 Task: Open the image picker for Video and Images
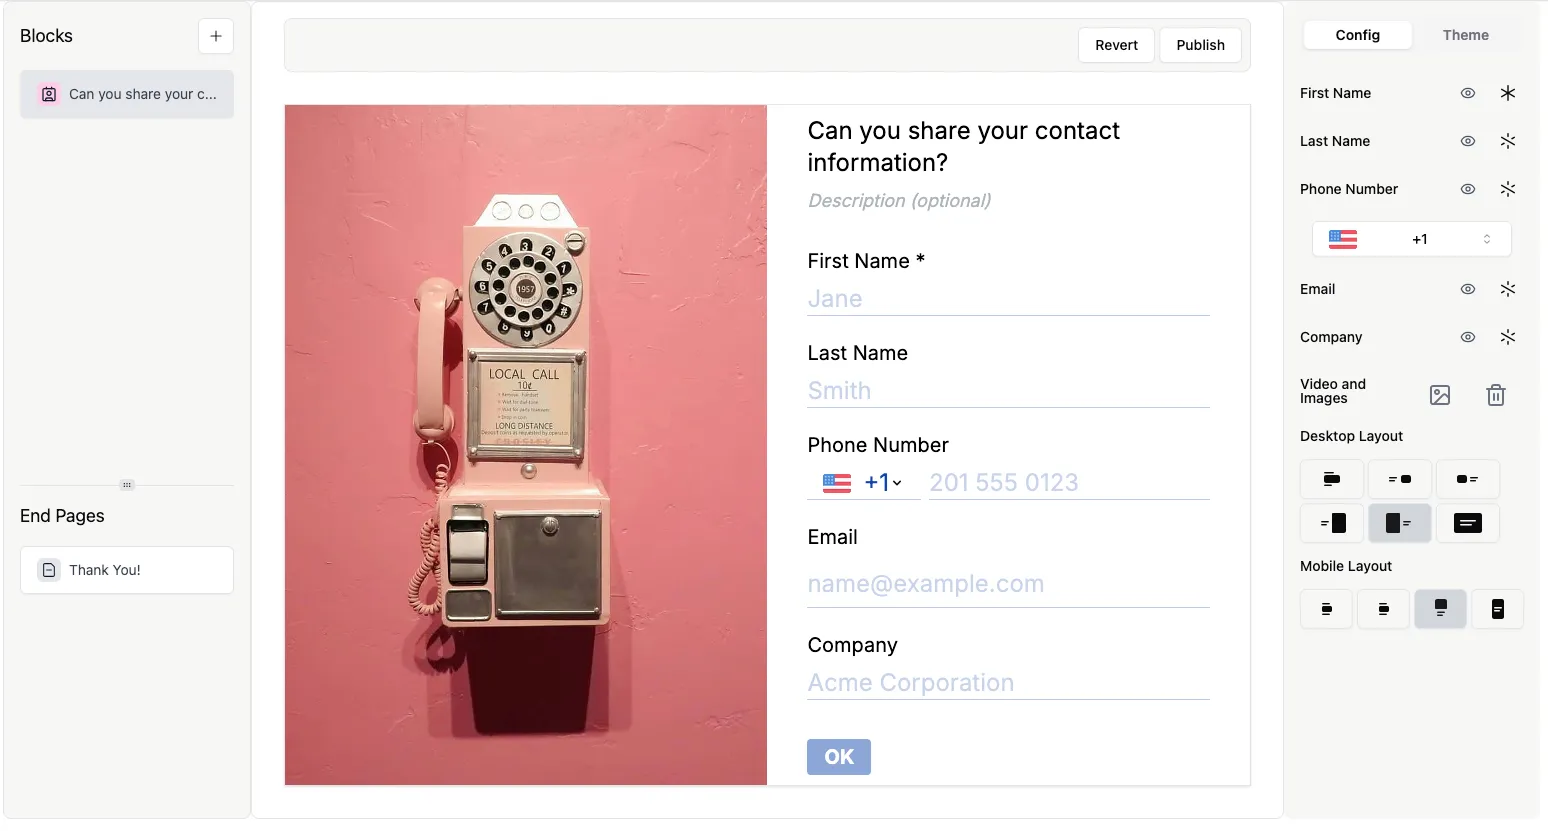tap(1440, 395)
